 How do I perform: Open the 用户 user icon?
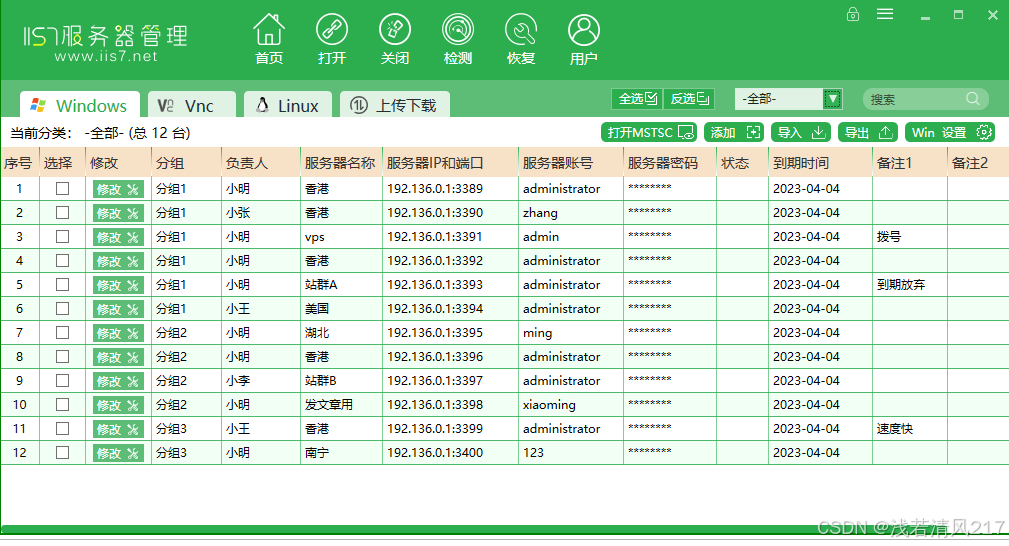[x=584, y=39]
